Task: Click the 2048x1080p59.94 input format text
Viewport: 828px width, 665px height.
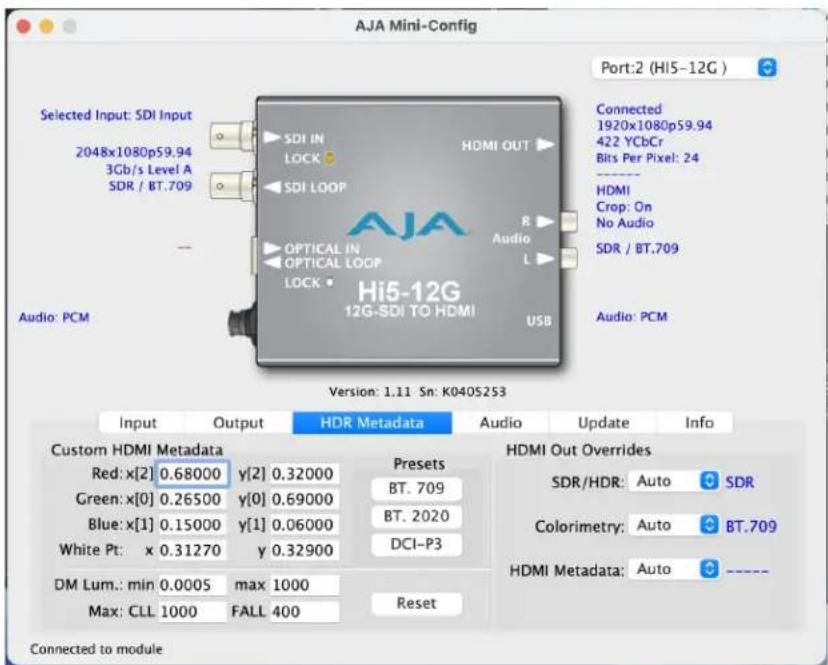Action: pos(134,152)
